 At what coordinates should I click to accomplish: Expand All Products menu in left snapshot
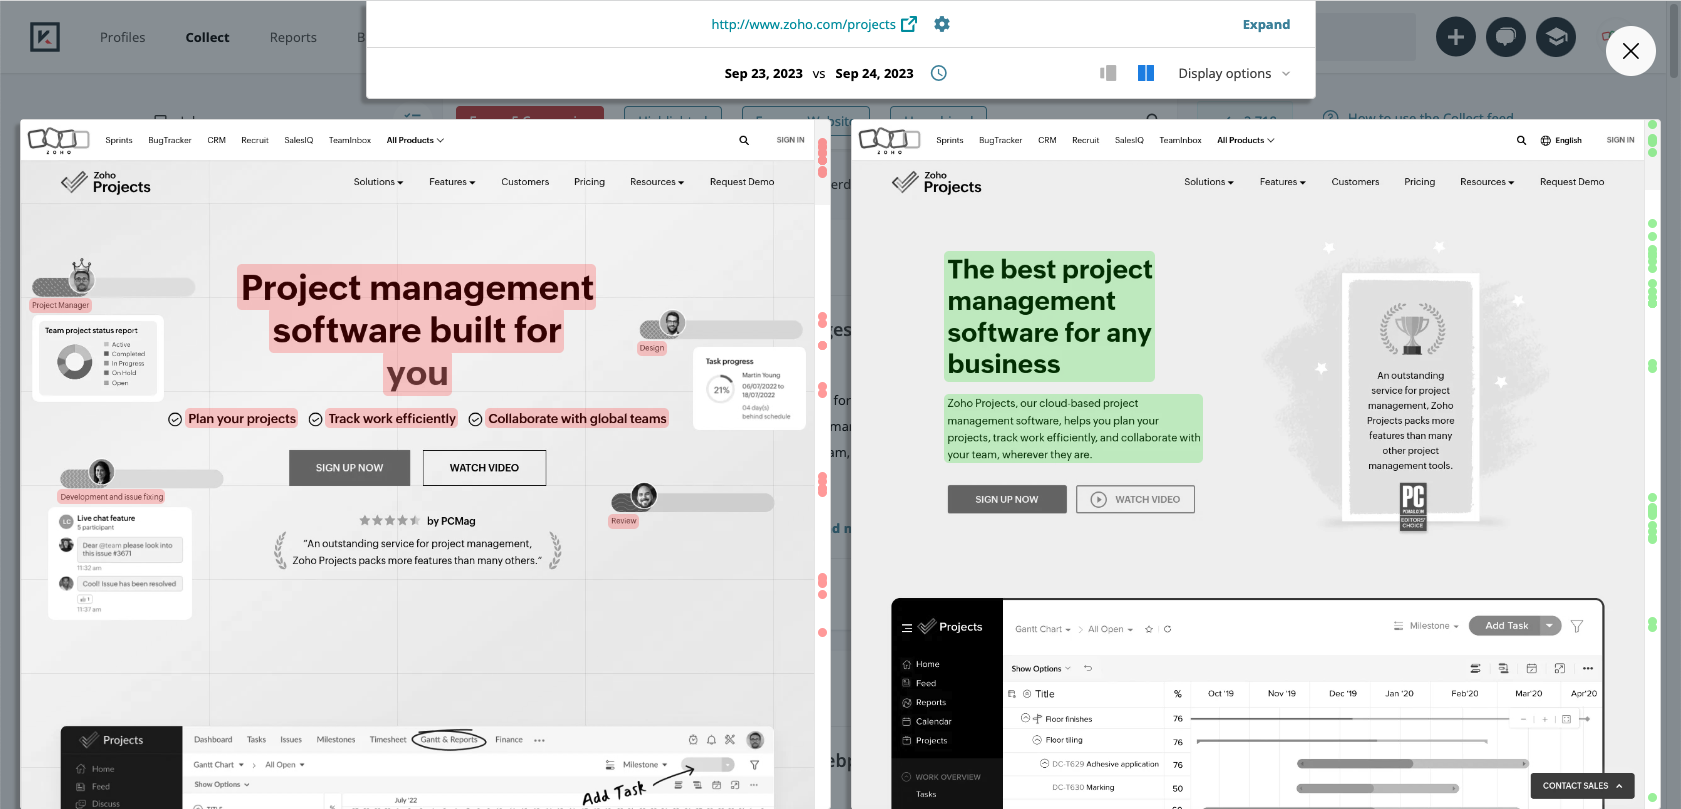click(x=415, y=140)
